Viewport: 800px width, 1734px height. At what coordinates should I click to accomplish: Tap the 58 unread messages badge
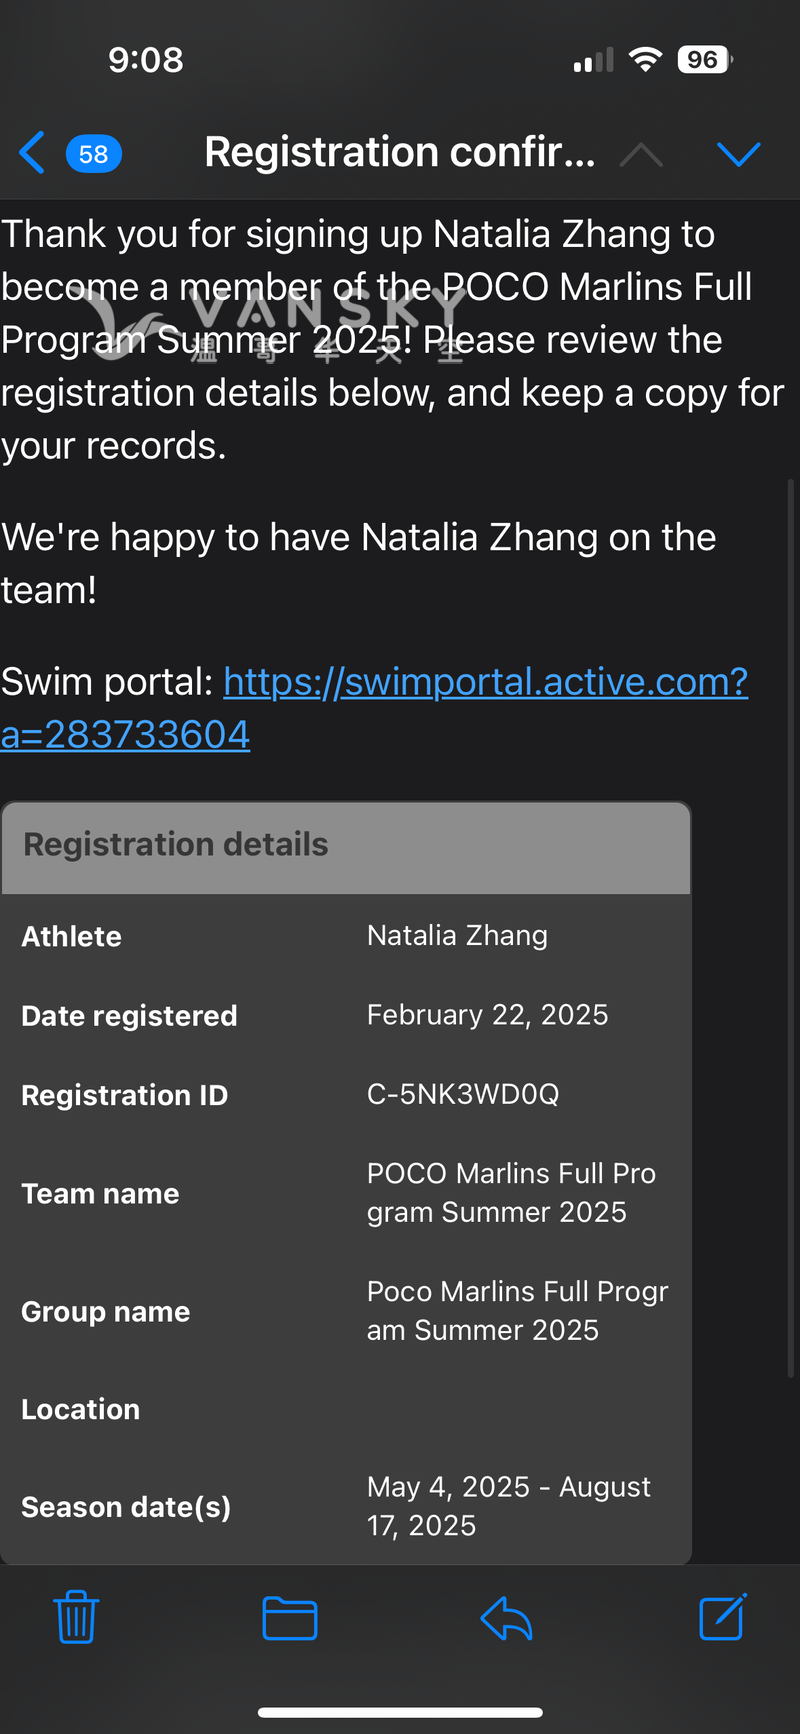pos(94,154)
